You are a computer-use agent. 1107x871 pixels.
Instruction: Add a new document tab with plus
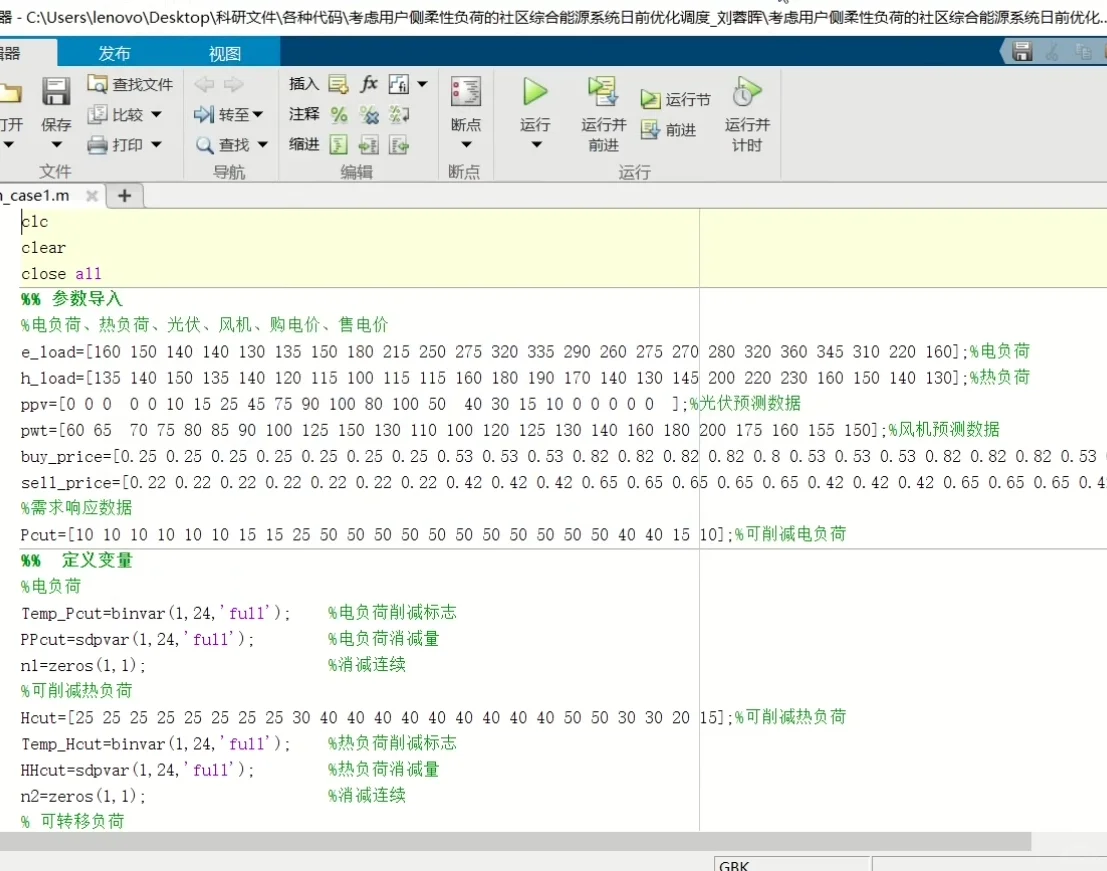coord(125,196)
